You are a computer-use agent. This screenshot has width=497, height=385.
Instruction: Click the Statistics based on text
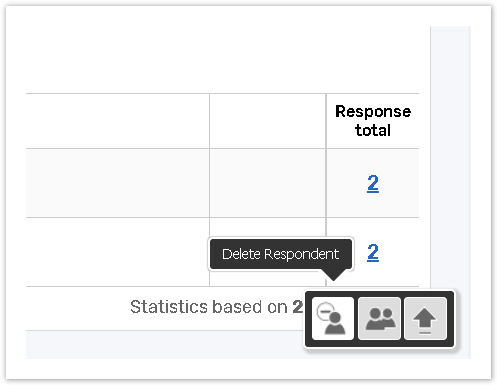pos(209,307)
